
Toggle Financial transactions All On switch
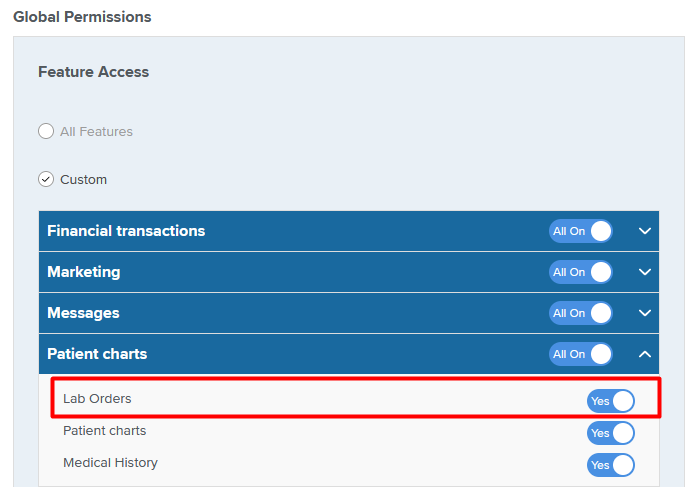coord(581,231)
